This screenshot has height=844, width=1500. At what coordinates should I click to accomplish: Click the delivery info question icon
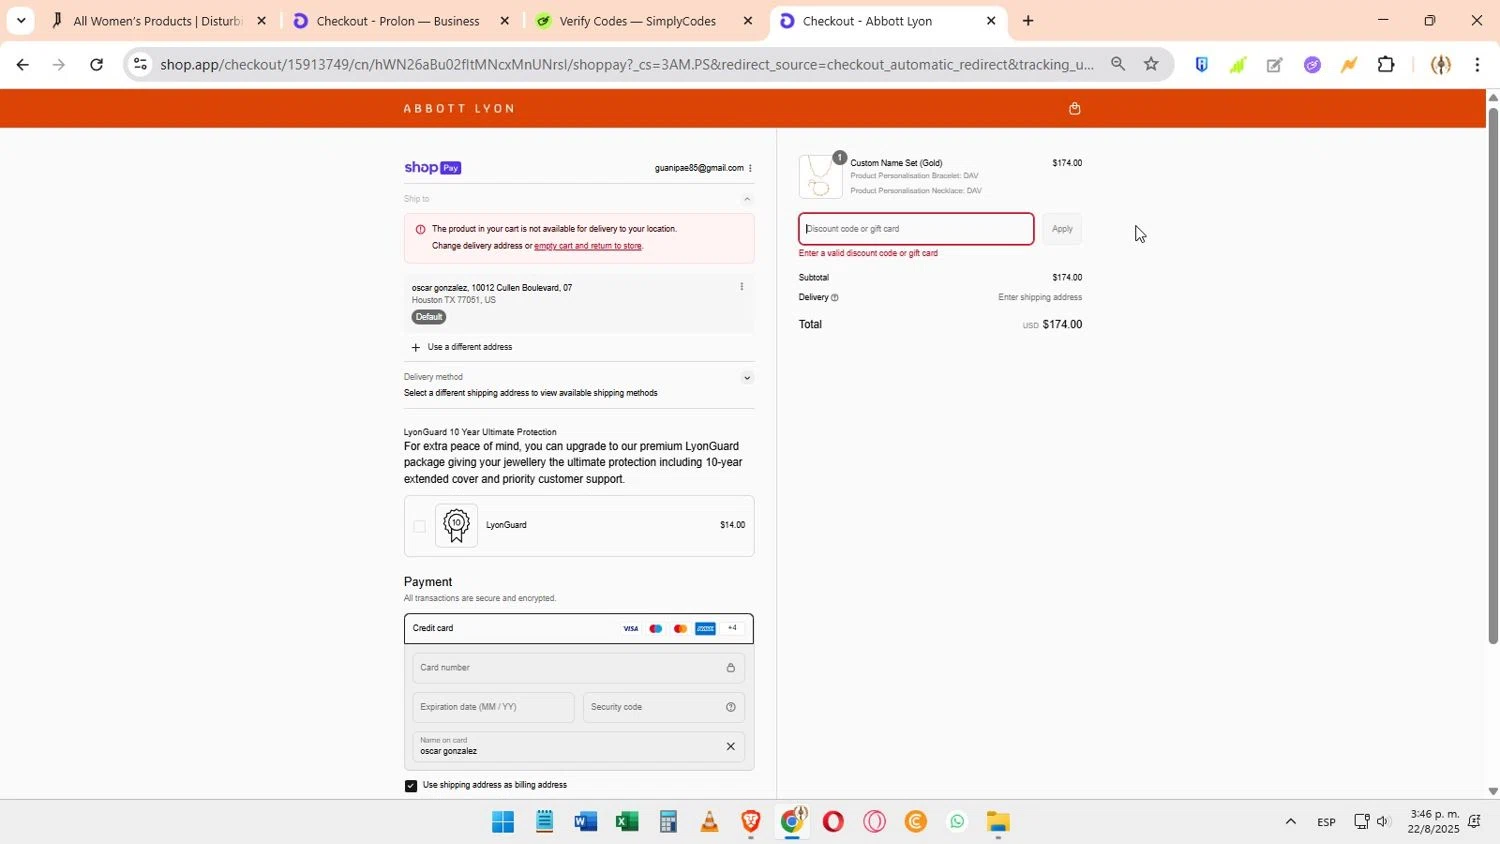coord(835,297)
